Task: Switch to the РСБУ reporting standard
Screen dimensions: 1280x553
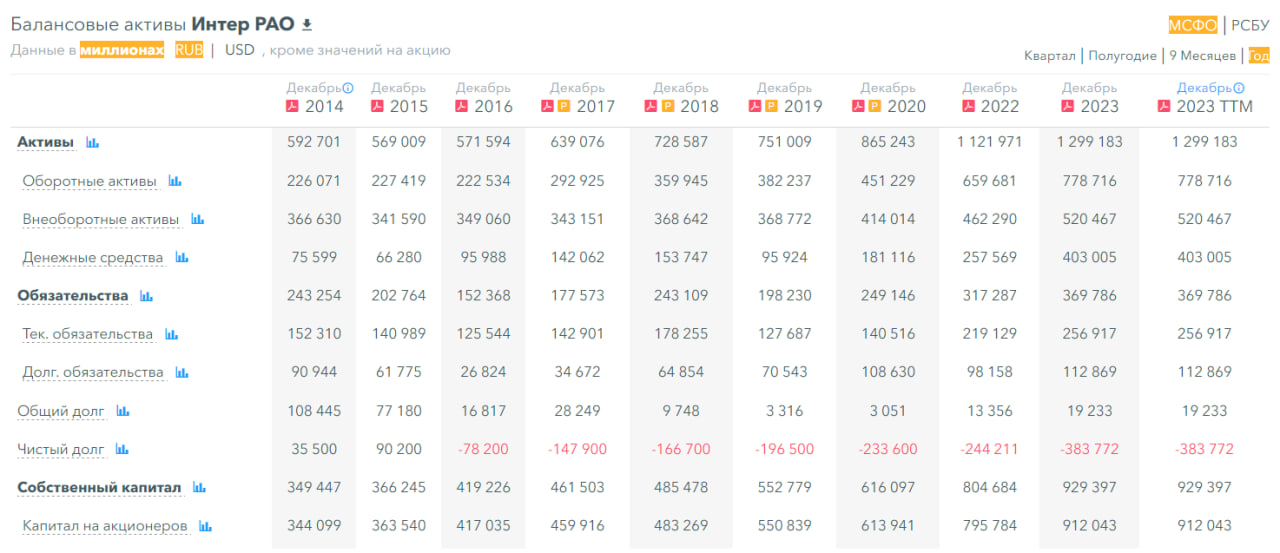Action: pyautogui.click(x=1250, y=26)
